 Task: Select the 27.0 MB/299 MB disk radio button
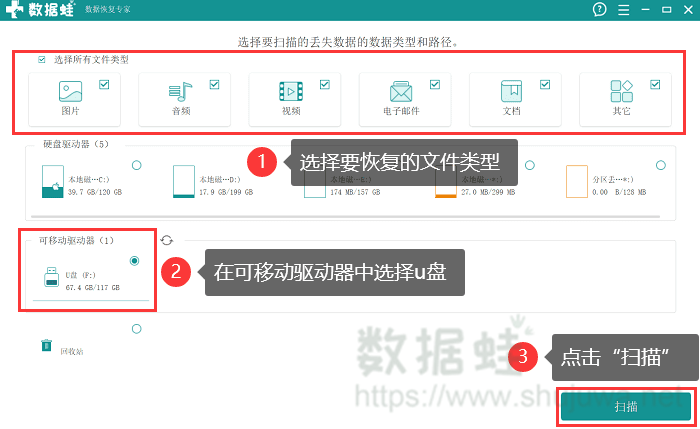[530, 165]
